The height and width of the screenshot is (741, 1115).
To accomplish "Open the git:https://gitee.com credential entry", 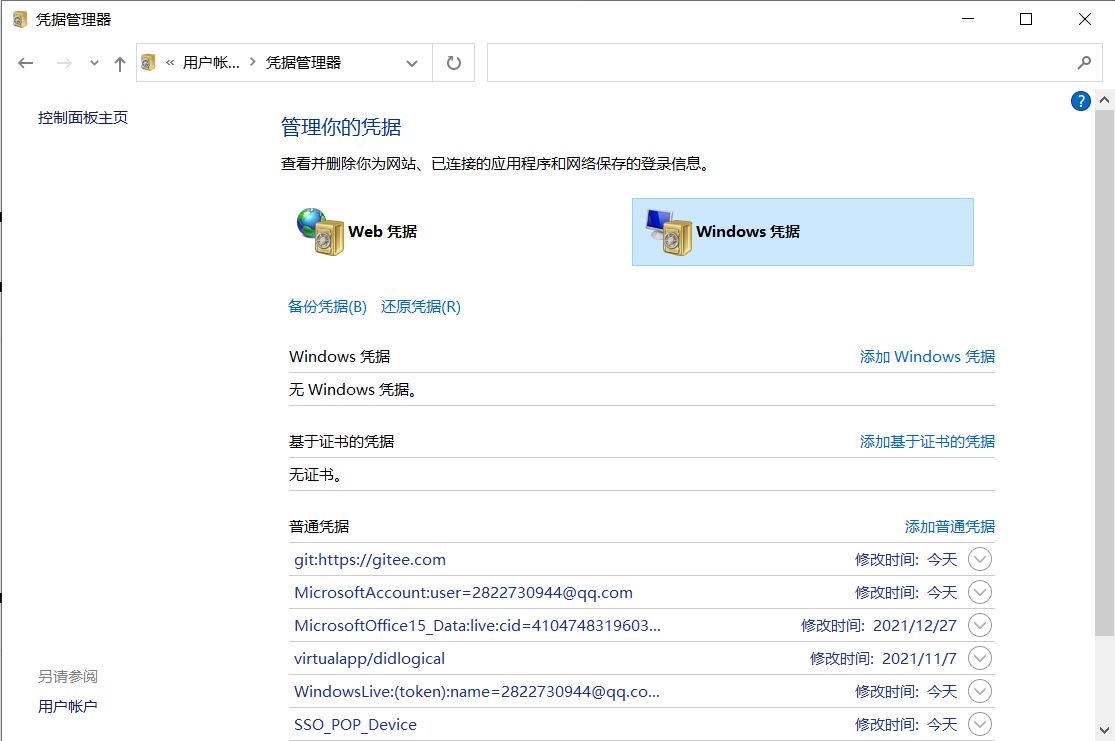I will point(370,560).
